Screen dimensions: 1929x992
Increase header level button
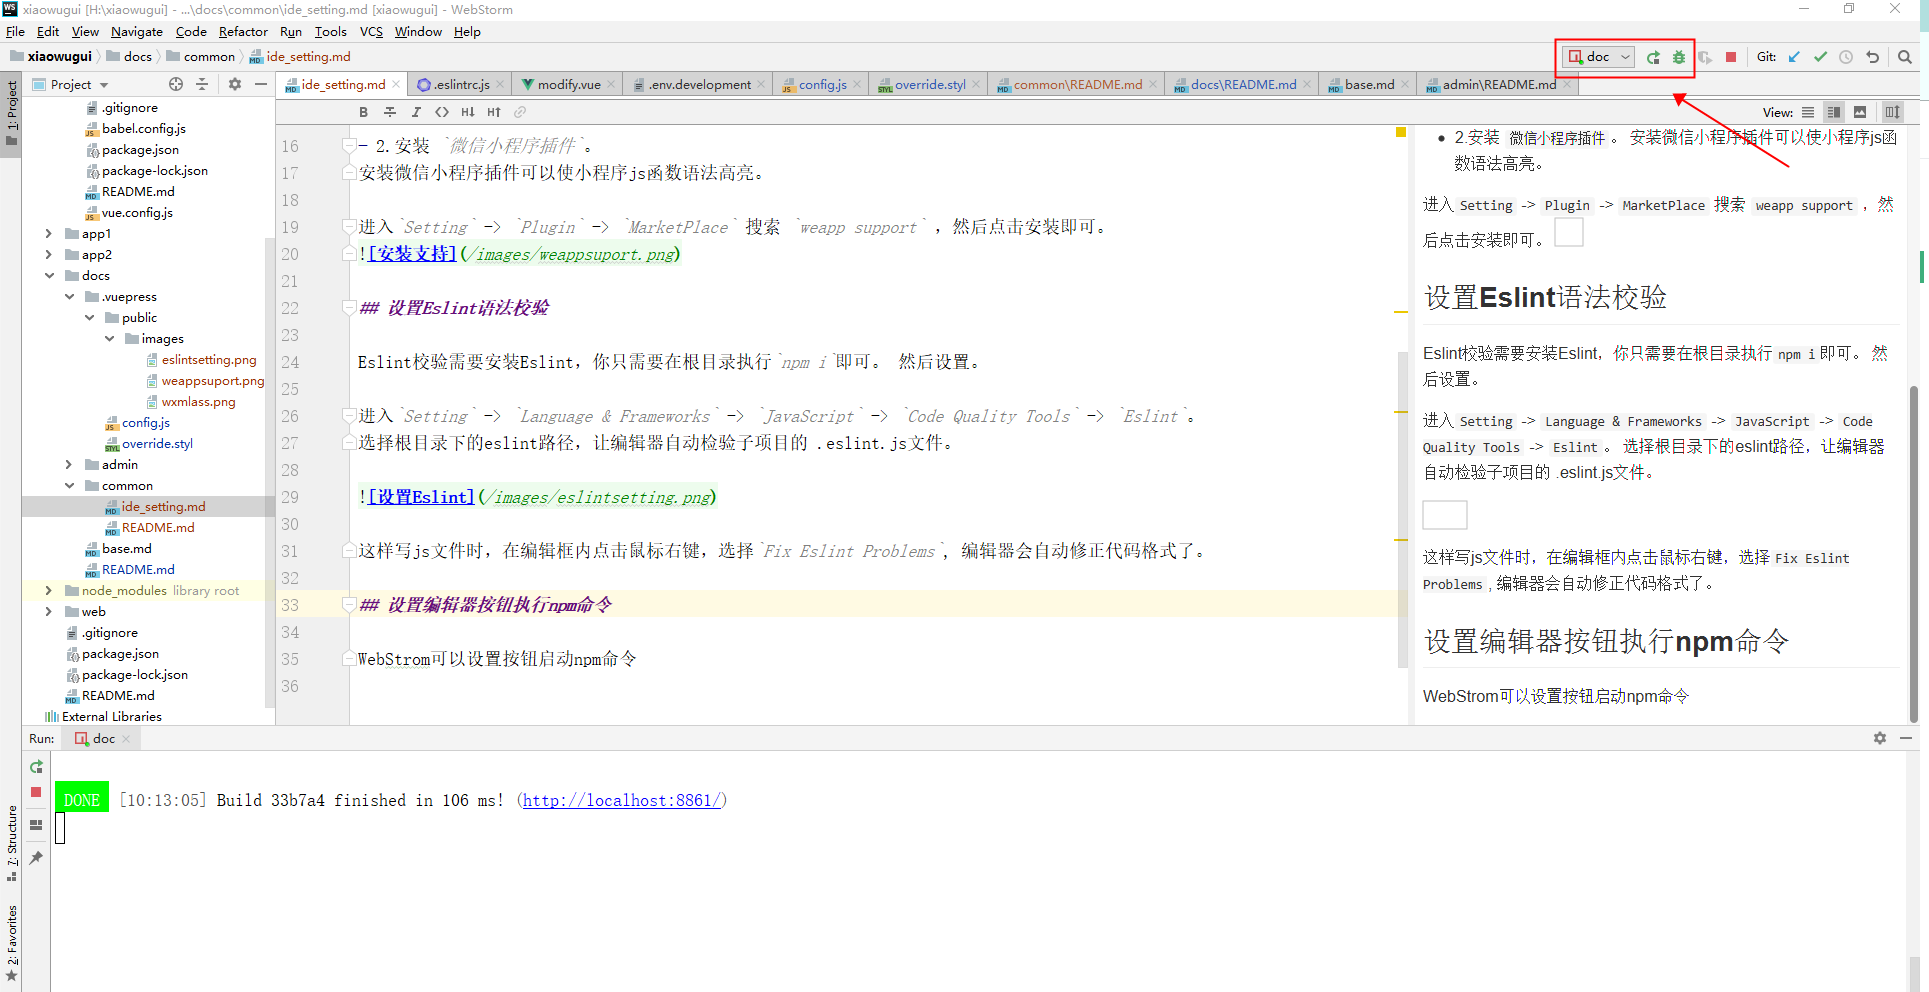[x=494, y=112]
